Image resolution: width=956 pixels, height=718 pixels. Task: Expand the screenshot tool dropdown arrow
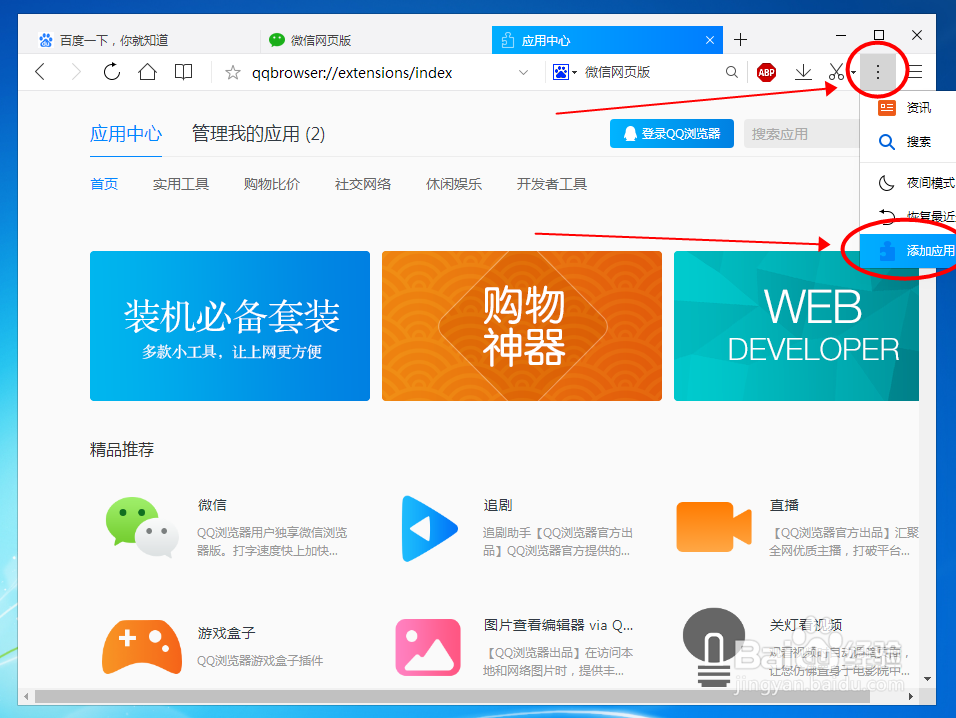853,73
